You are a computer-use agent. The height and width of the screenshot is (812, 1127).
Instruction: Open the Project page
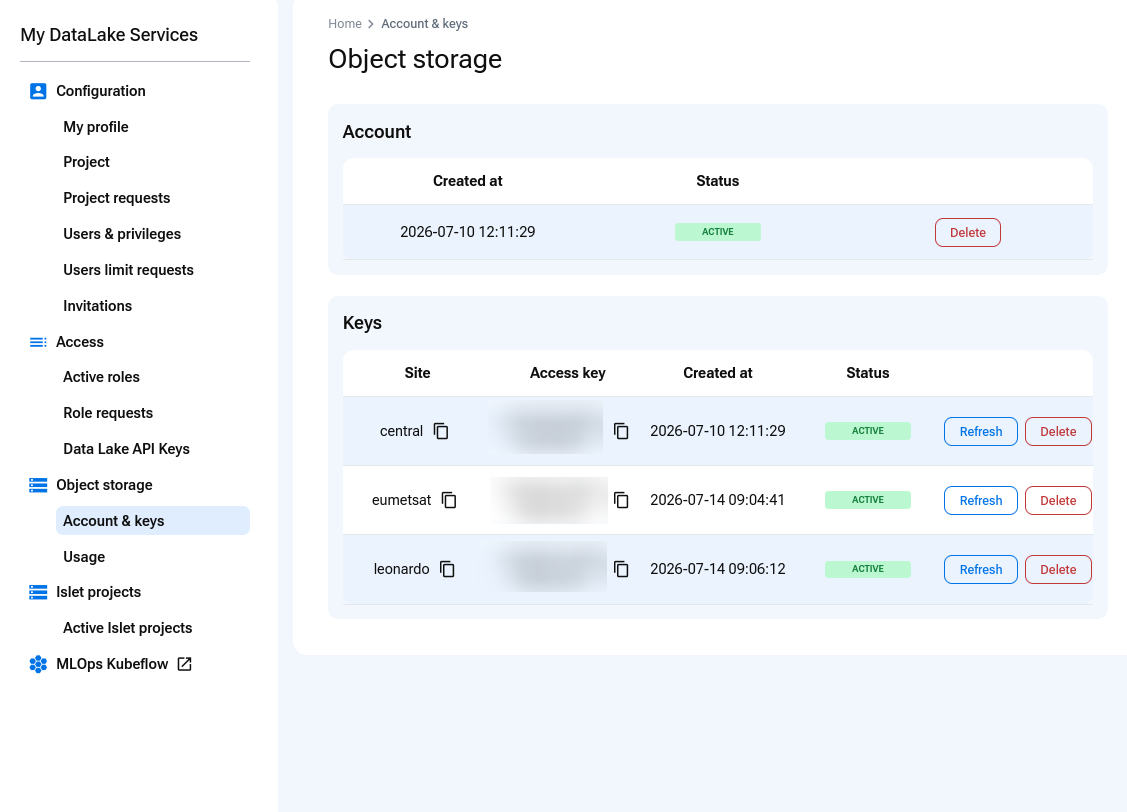86,162
